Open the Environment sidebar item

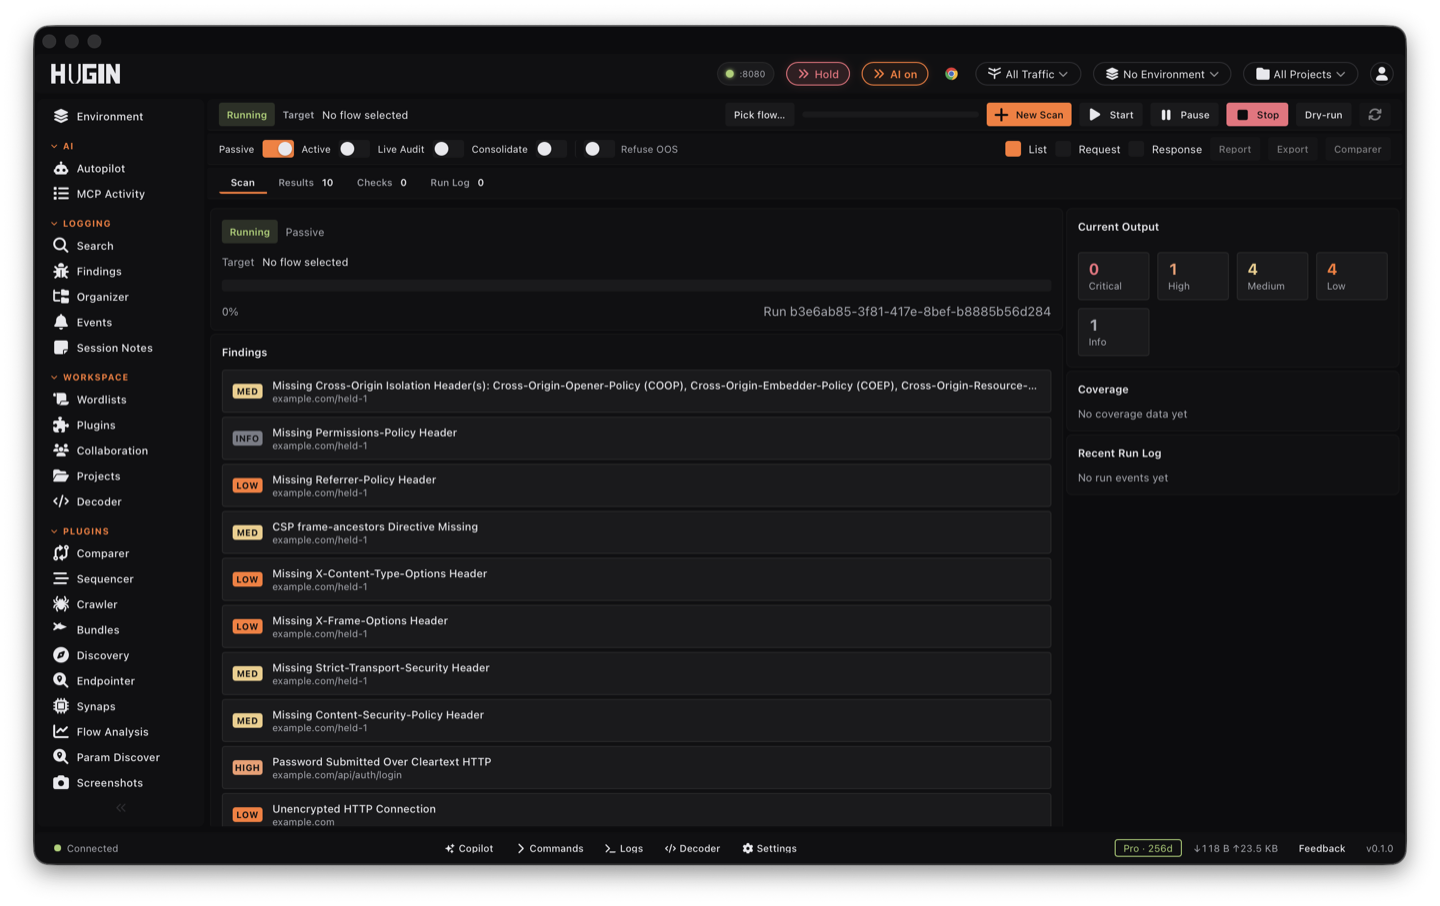click(98, 116)
